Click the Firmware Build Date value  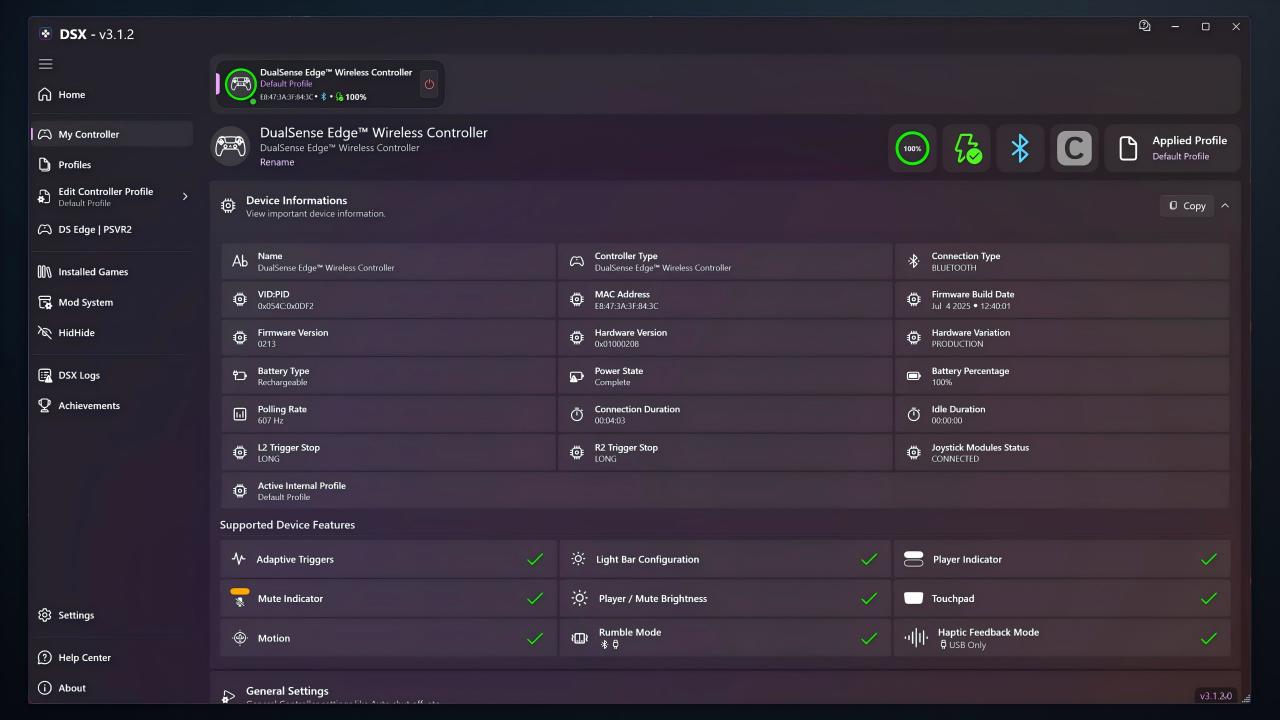coord(972,306)
